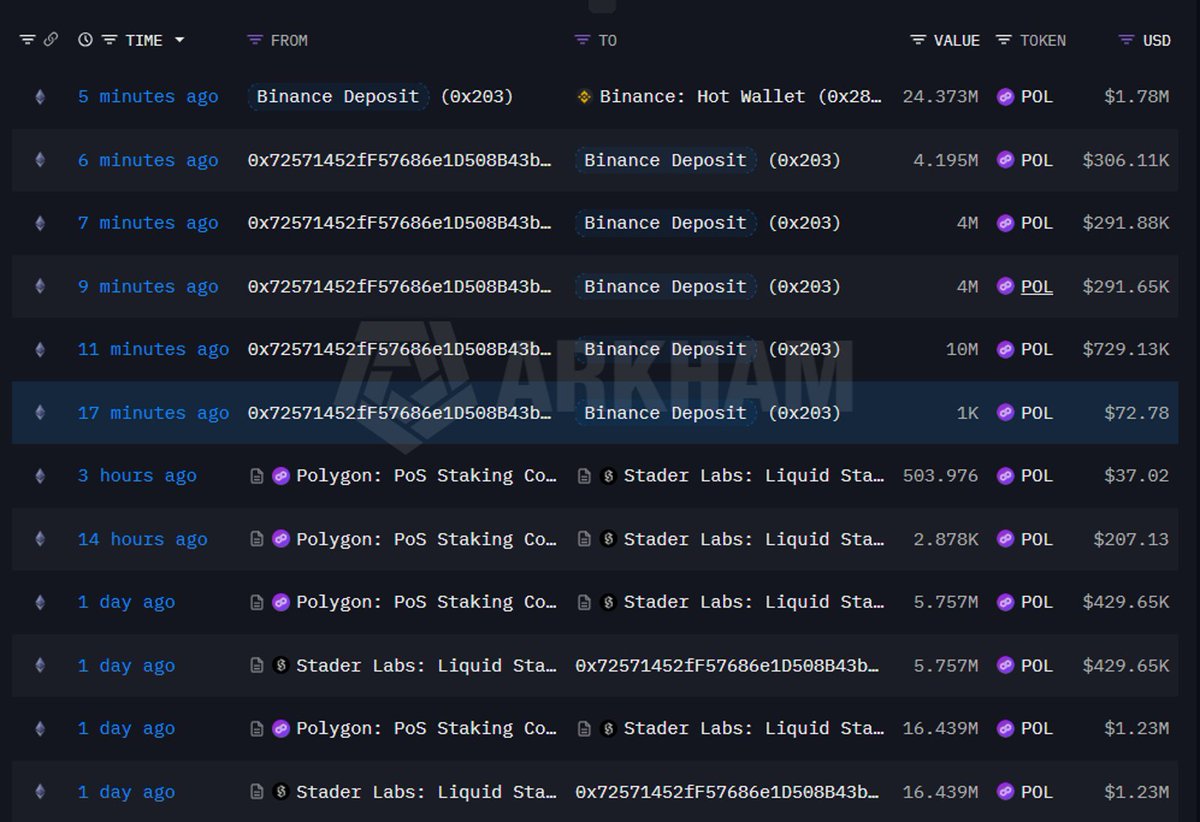The width and height of the screenshot is (1200, 822).
Task: Click Binance logo beside Hot Wallet
Action: click(x=585, y=97)
